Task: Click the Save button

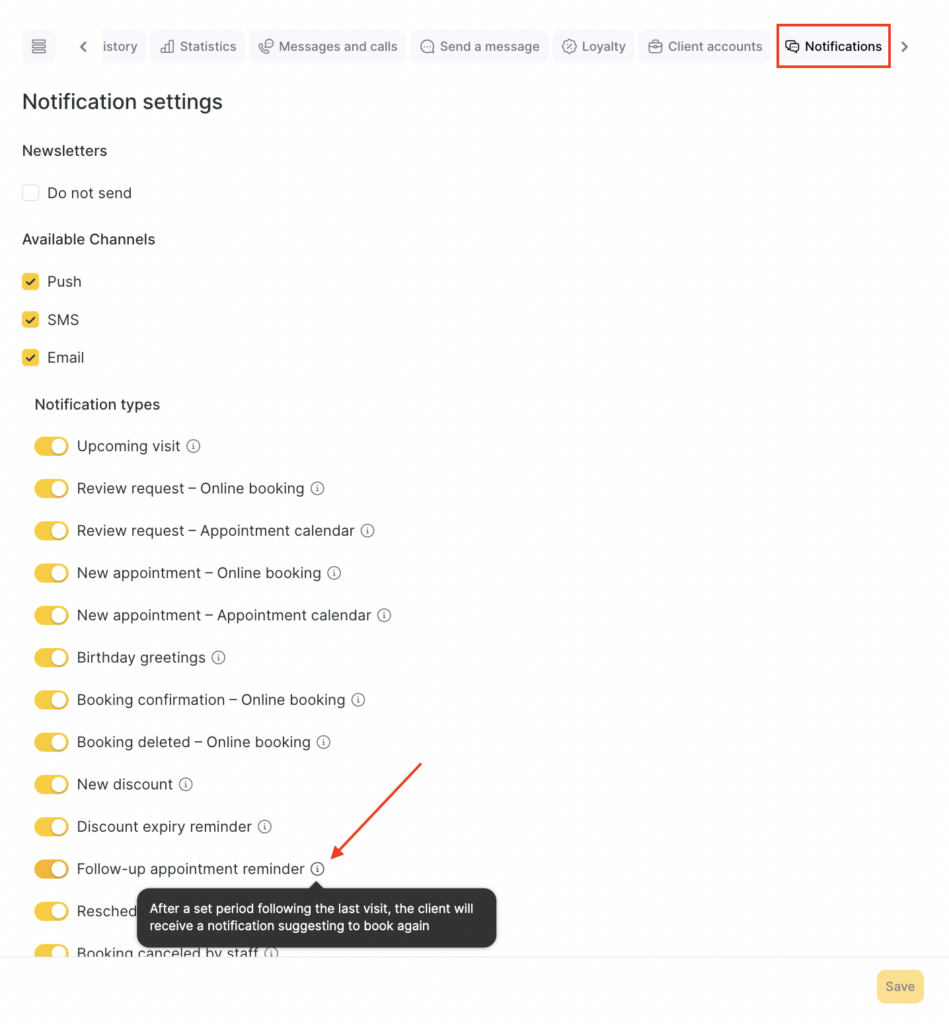Action: tap(899, 987)
